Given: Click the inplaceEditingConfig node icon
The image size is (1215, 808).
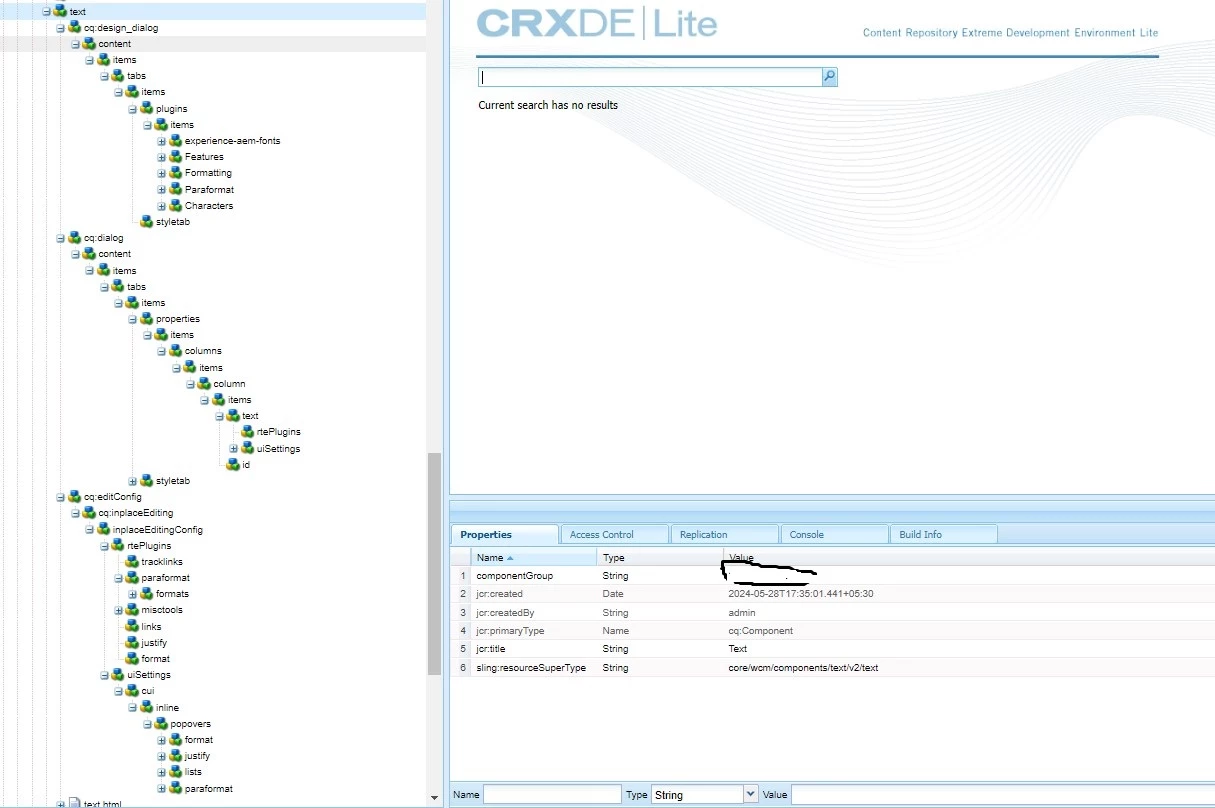Looking at the screenshot, I should [103, 530].
